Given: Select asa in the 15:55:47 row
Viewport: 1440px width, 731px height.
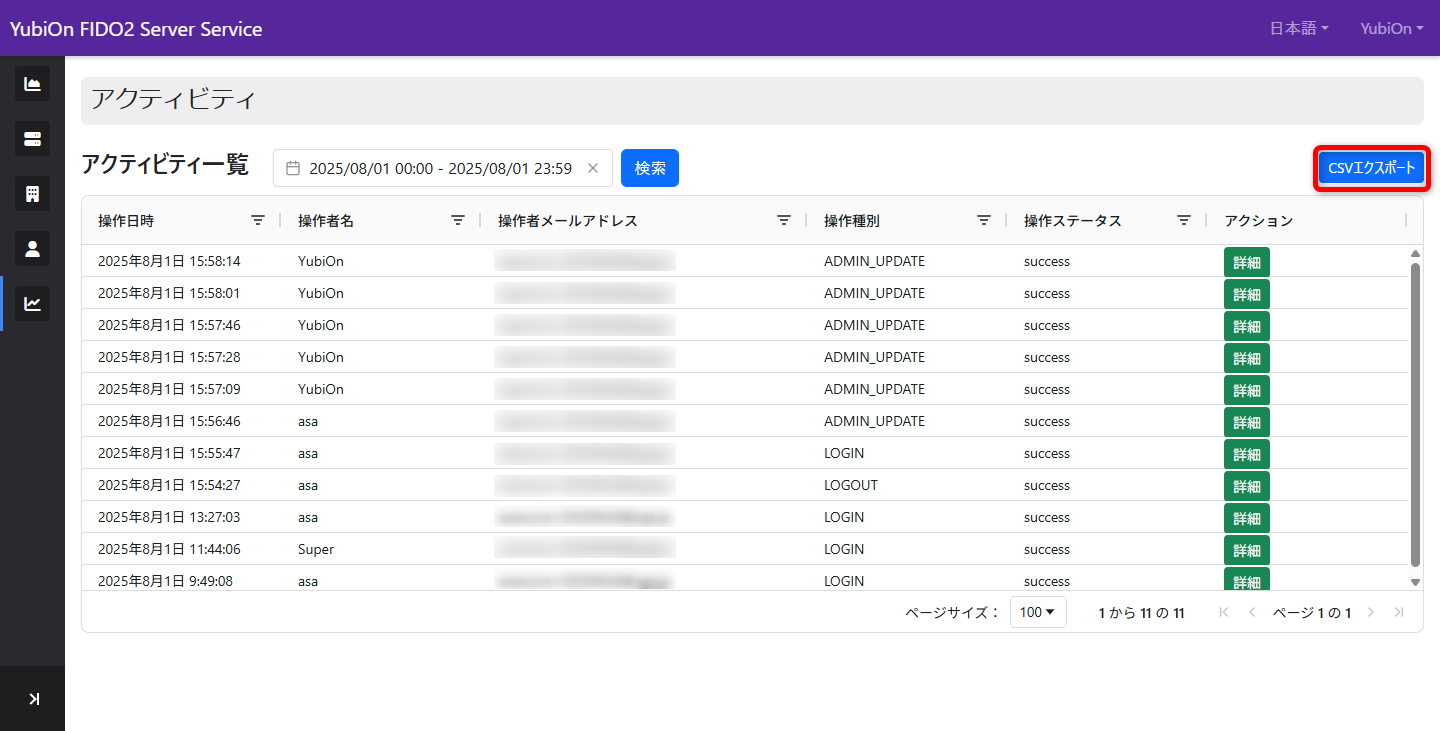Looking at the screenshot, I should 308,453.
